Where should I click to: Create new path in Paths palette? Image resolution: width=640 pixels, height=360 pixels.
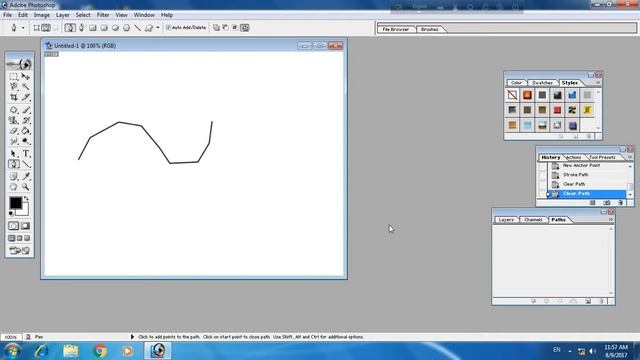(x=588, y=301)
